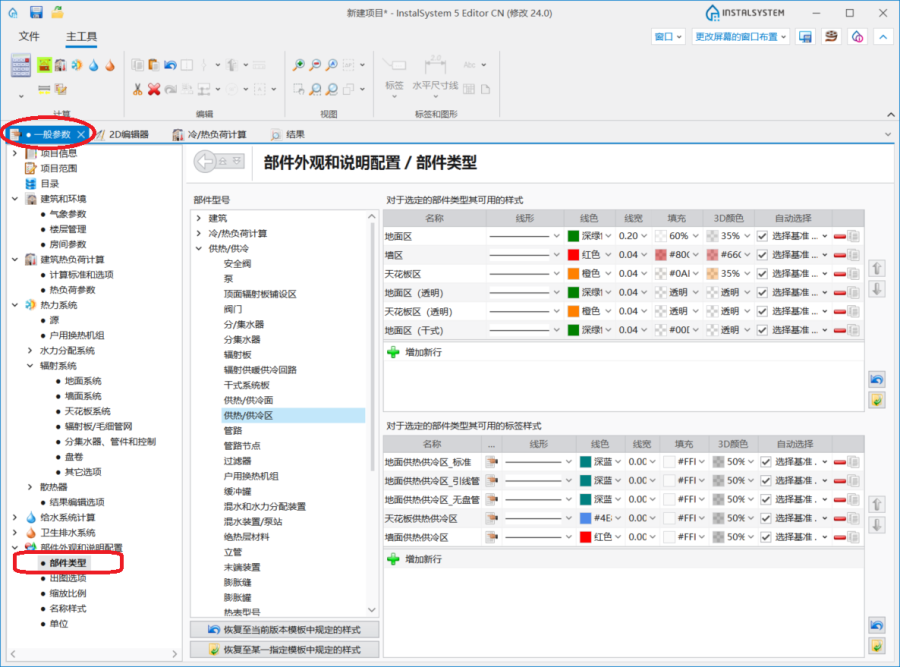Select 部件类型 in the left tree
This screenshot has height=667, width=900.
[68, 563]
